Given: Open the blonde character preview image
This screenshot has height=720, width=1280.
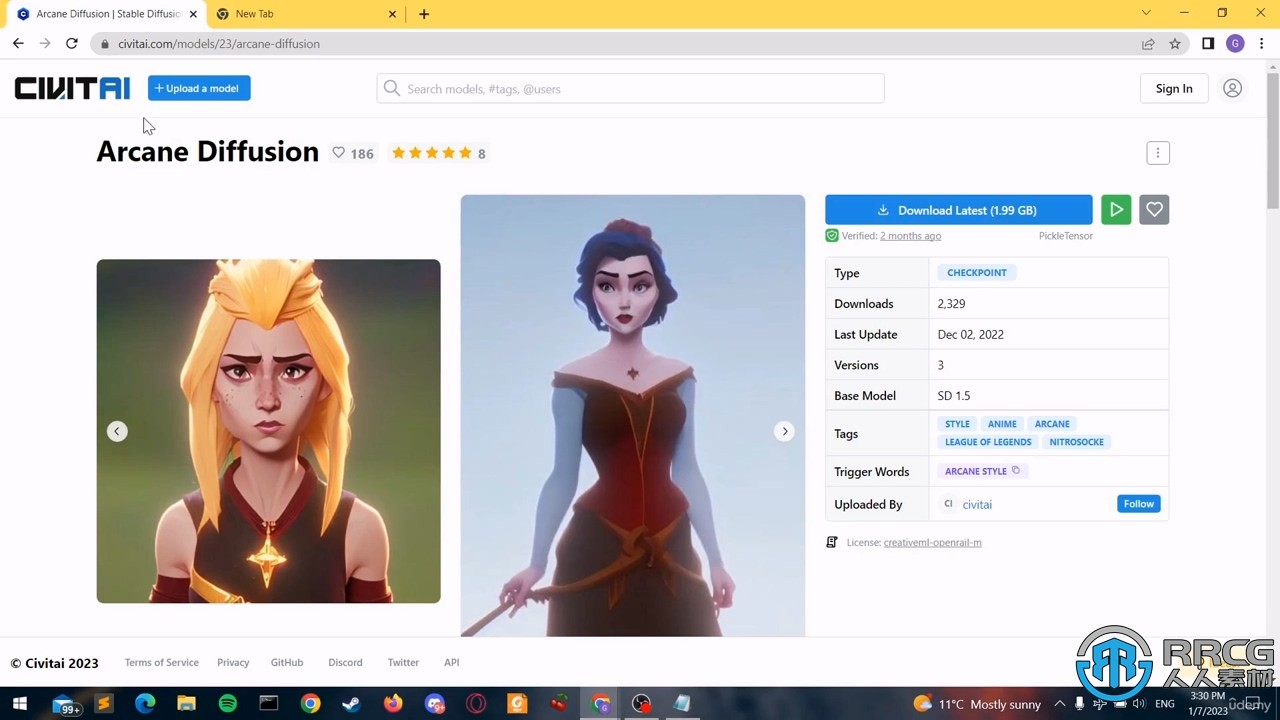Looking at the screenshot, I should [268, 431].
